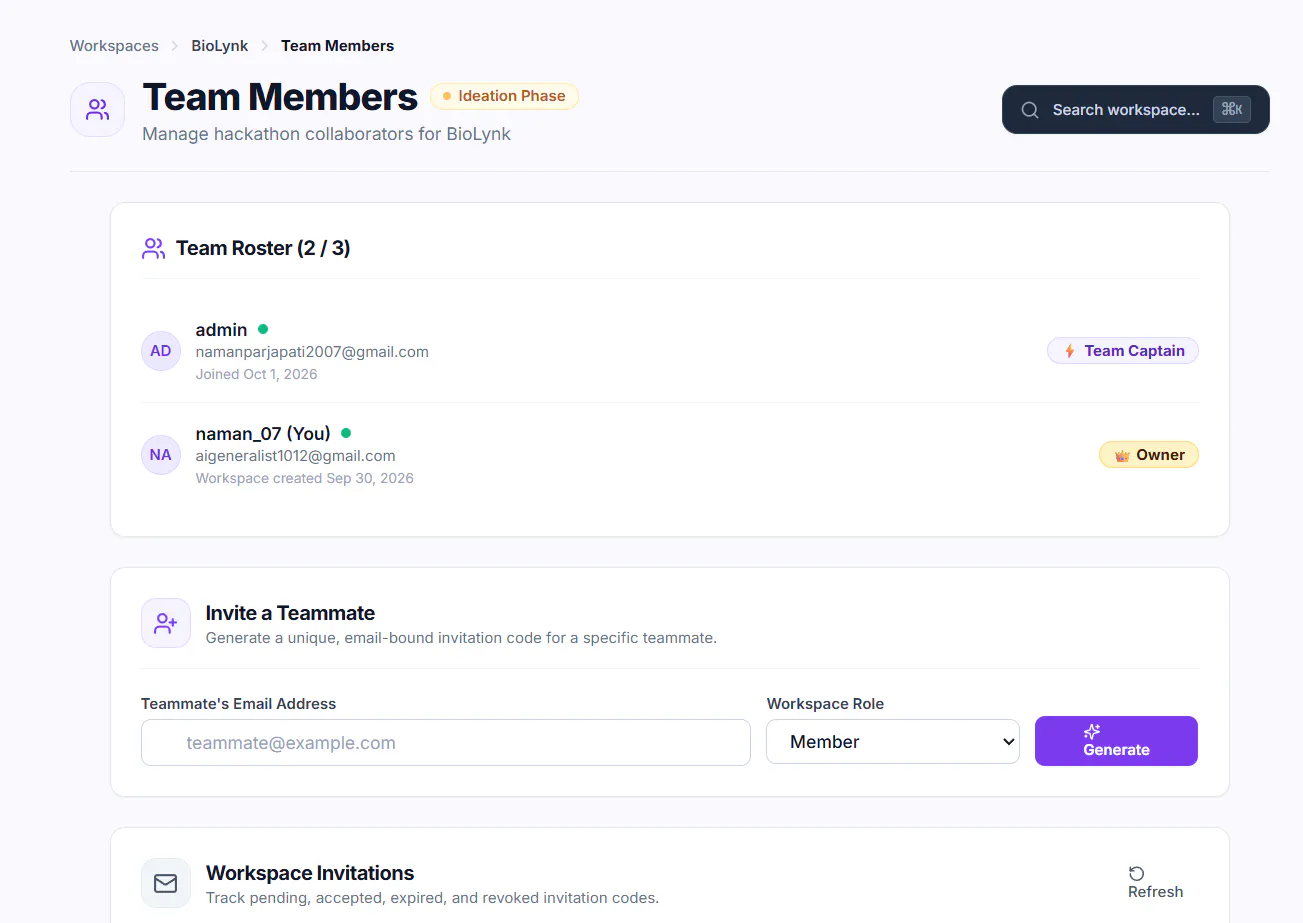Focus the Search workspace field
This screenshot has height=923, width=1303.
pos(1136,110)
